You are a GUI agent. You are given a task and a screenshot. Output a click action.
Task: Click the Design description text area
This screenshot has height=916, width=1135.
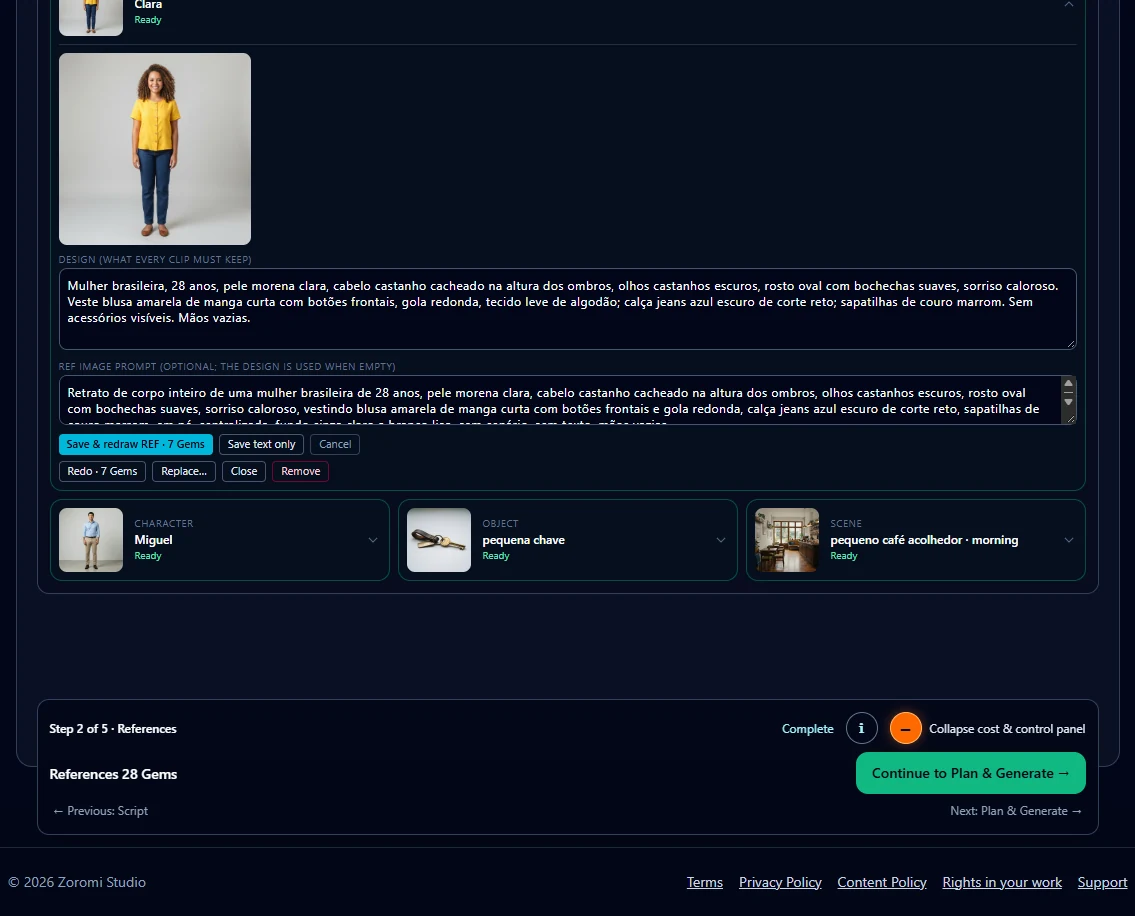pos(568,309)
